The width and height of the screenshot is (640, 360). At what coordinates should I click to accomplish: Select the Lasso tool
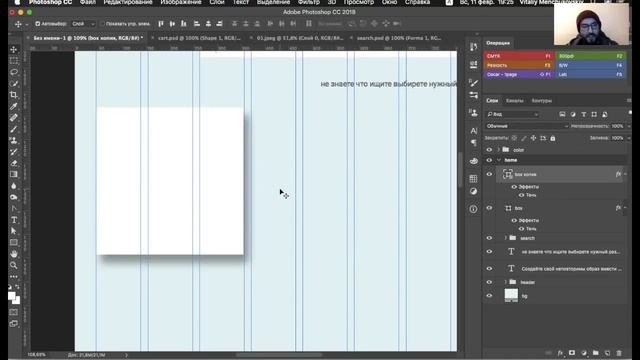coord(13,72)
